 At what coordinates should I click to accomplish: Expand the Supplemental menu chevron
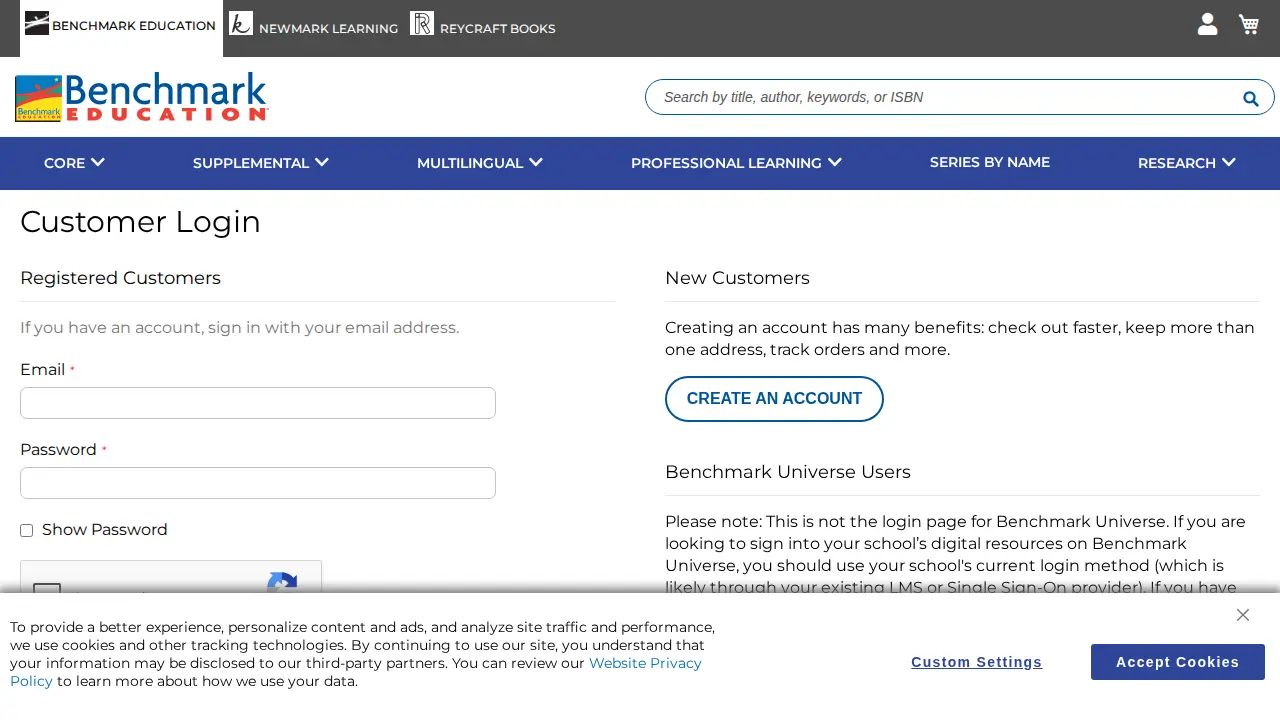(x=322, y=162)
